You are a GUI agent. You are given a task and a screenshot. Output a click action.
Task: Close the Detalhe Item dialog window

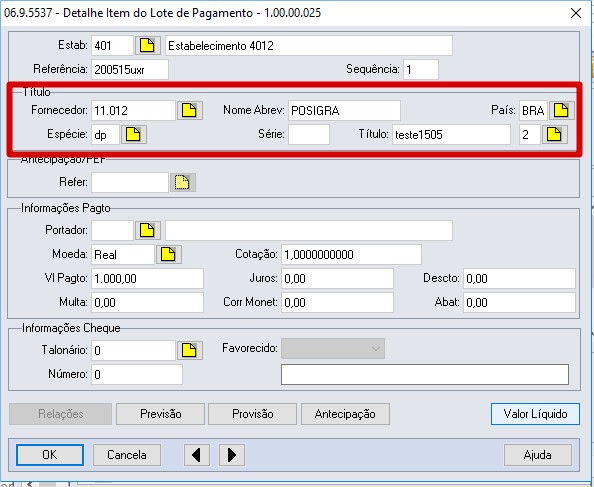(x=576, y=13)
